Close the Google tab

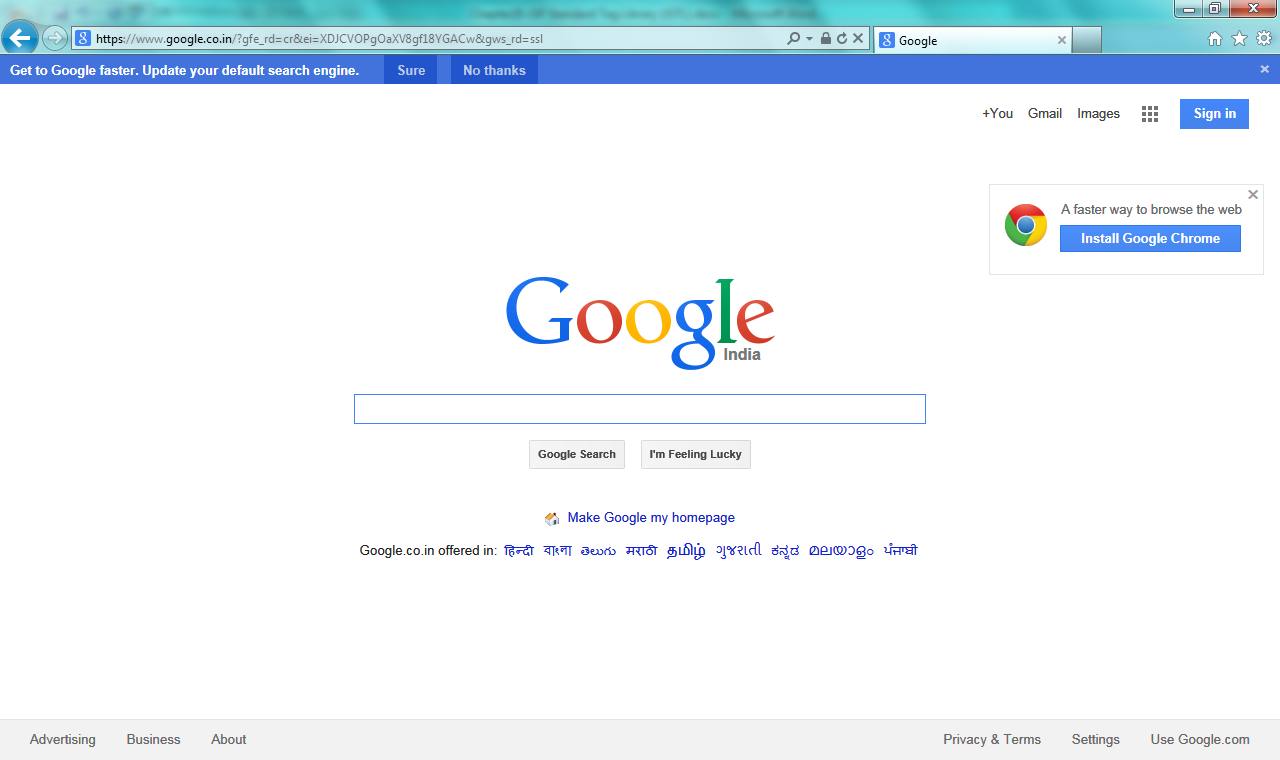(x=1062, y=40)
